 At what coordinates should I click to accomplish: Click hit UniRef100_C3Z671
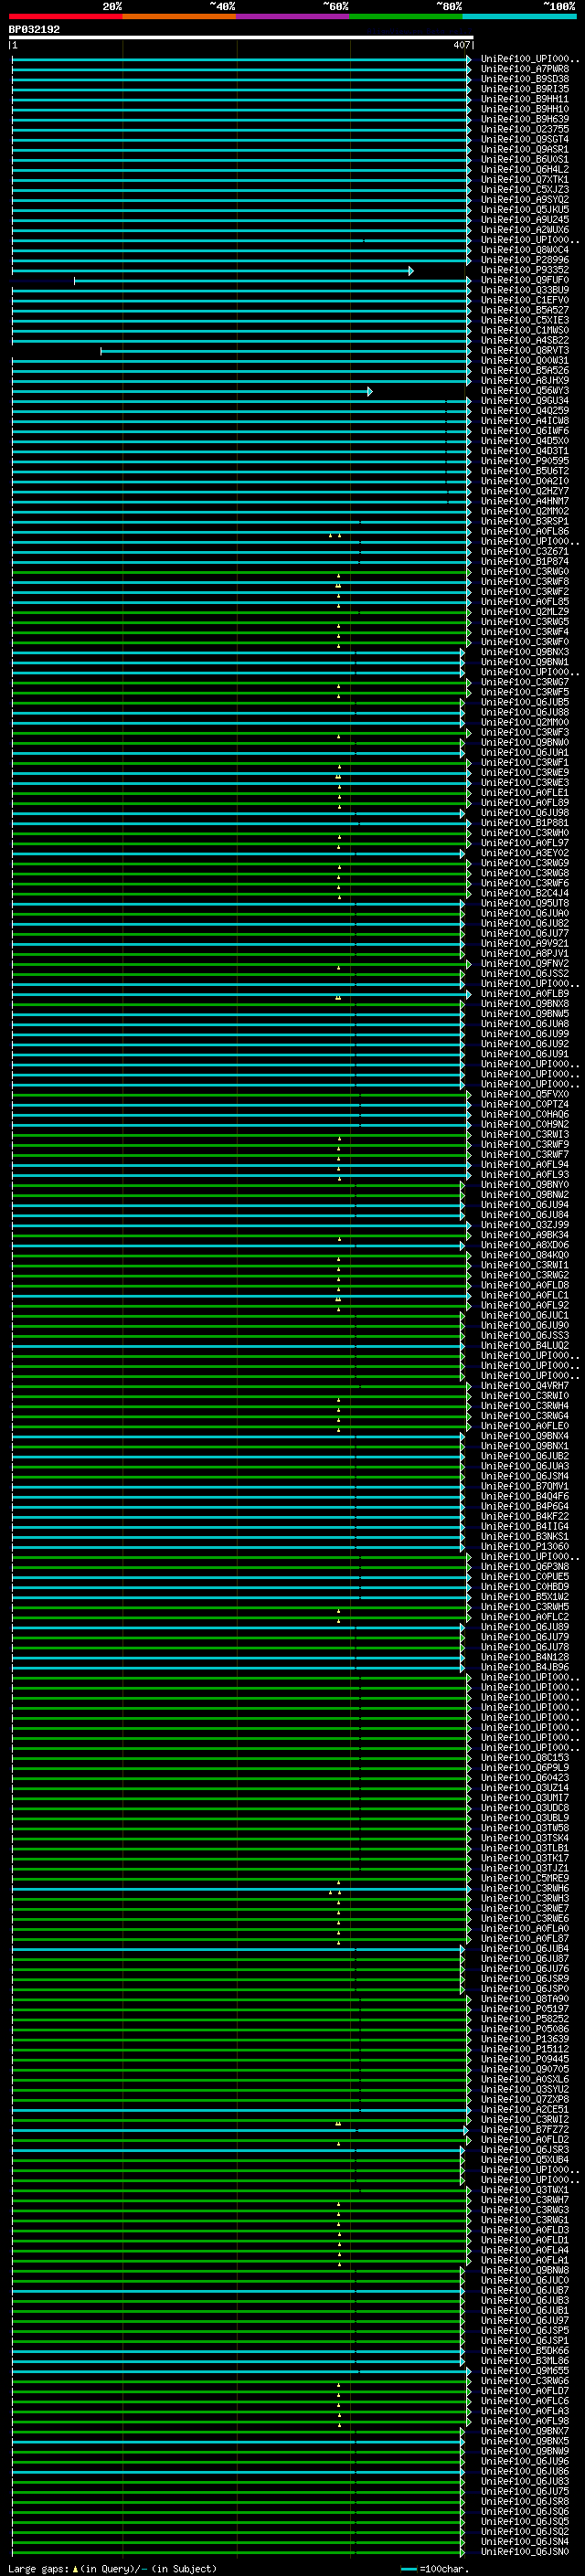[525, 551]
